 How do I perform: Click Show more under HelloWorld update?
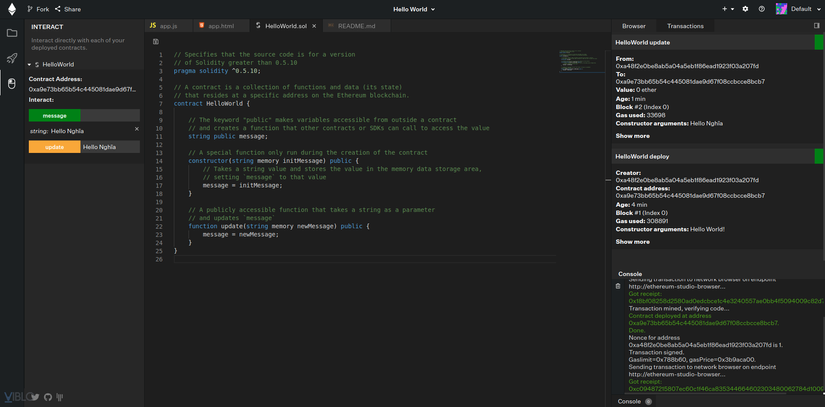click(632, 136)
